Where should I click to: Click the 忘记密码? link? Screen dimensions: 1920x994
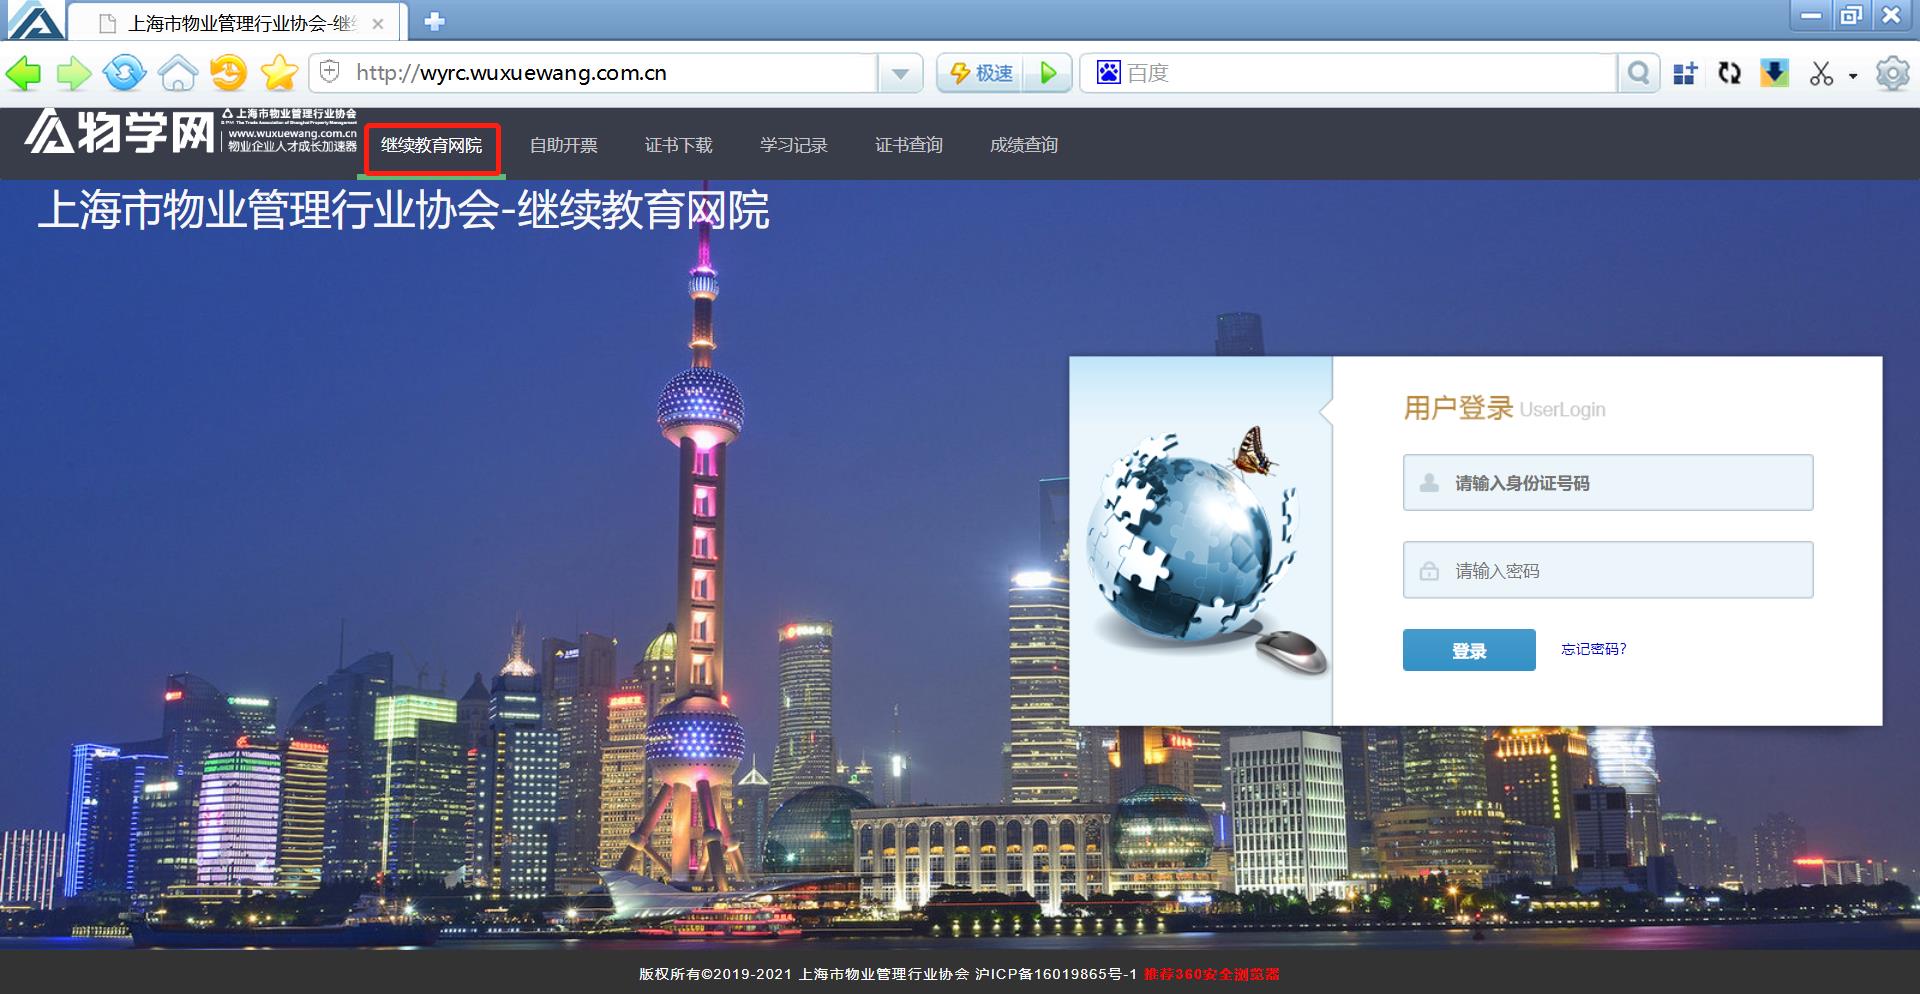tap(1593, 649)
